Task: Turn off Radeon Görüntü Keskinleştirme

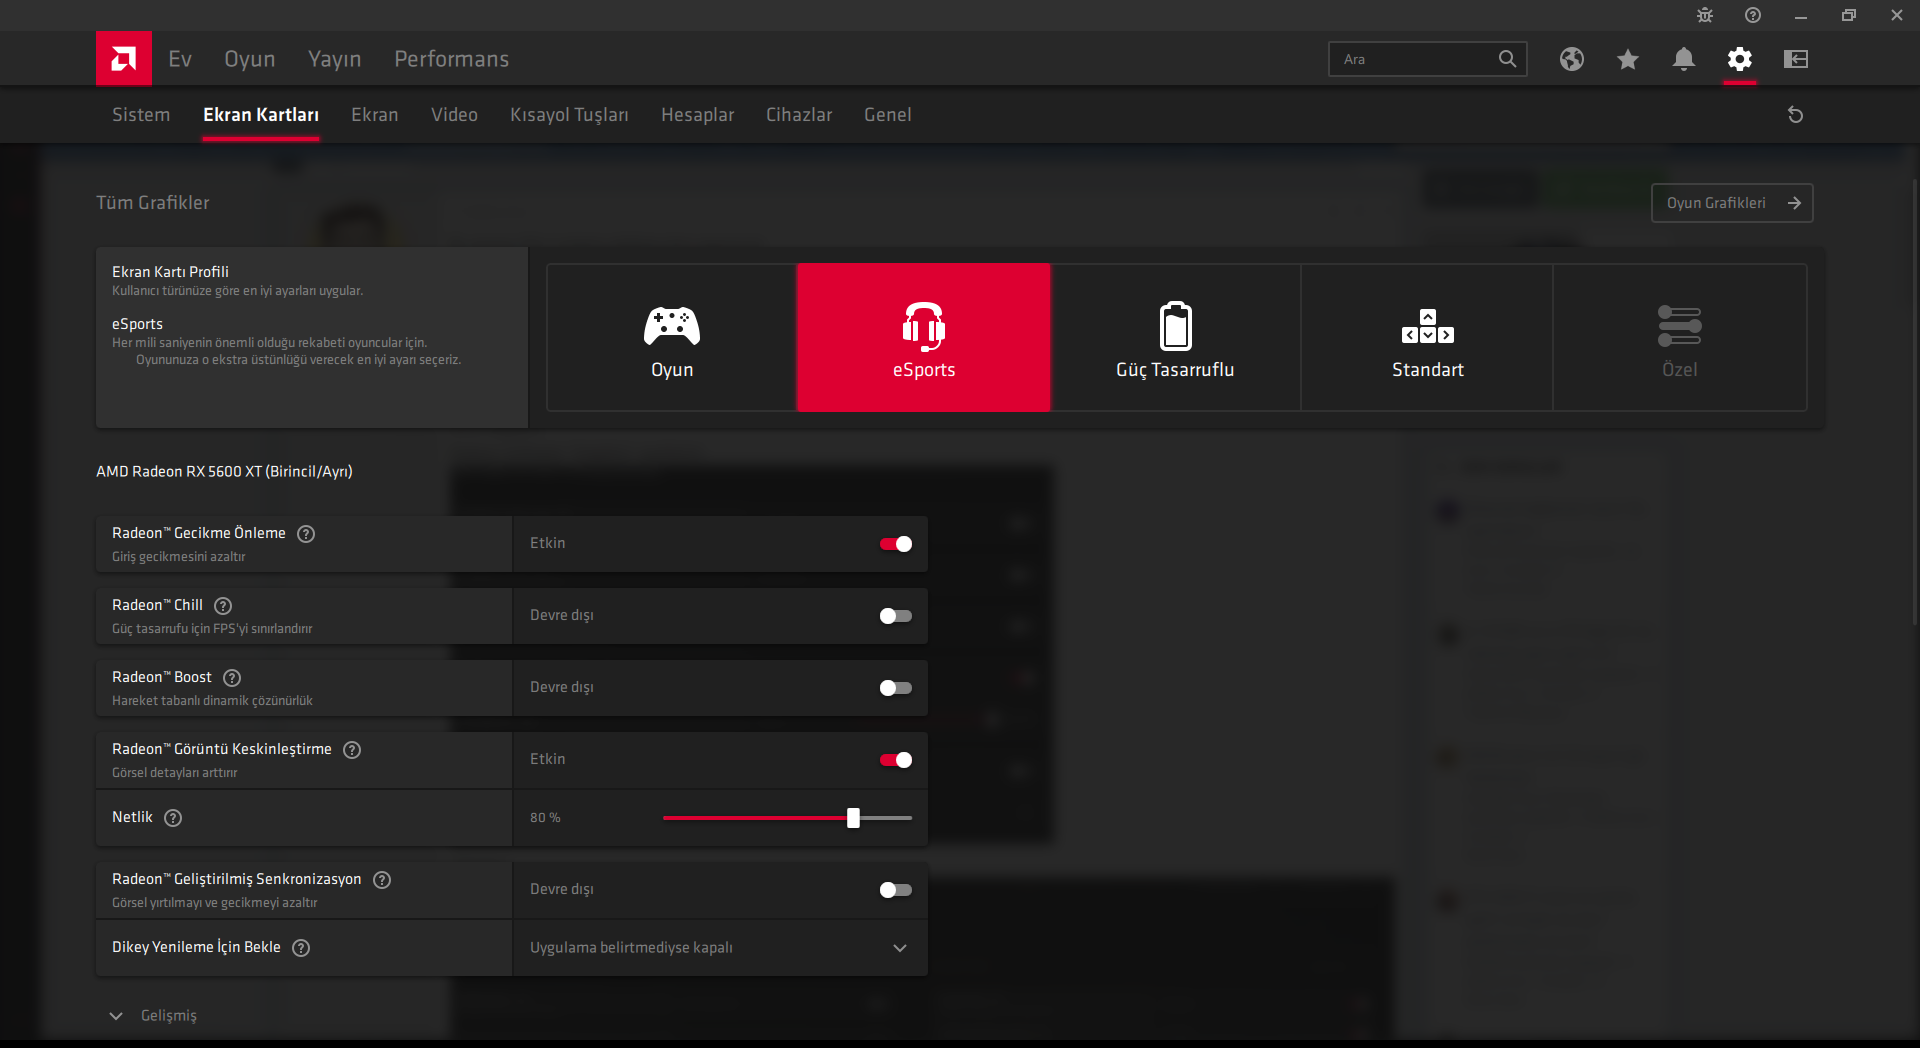Action: (895, 760)
